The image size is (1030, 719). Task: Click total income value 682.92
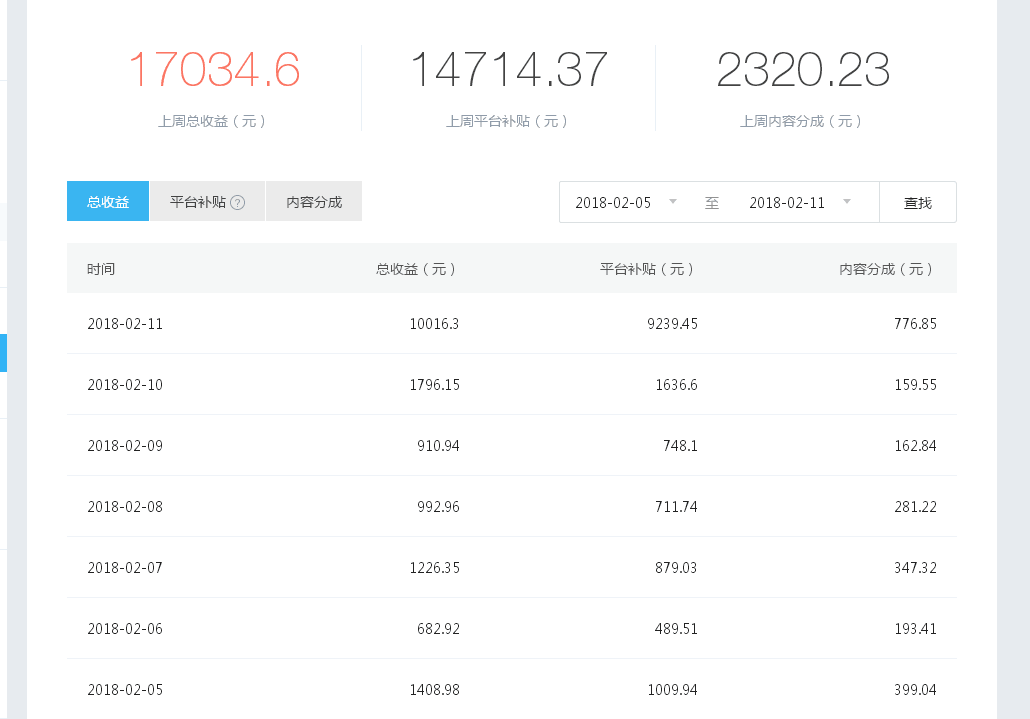pos(438,629)
